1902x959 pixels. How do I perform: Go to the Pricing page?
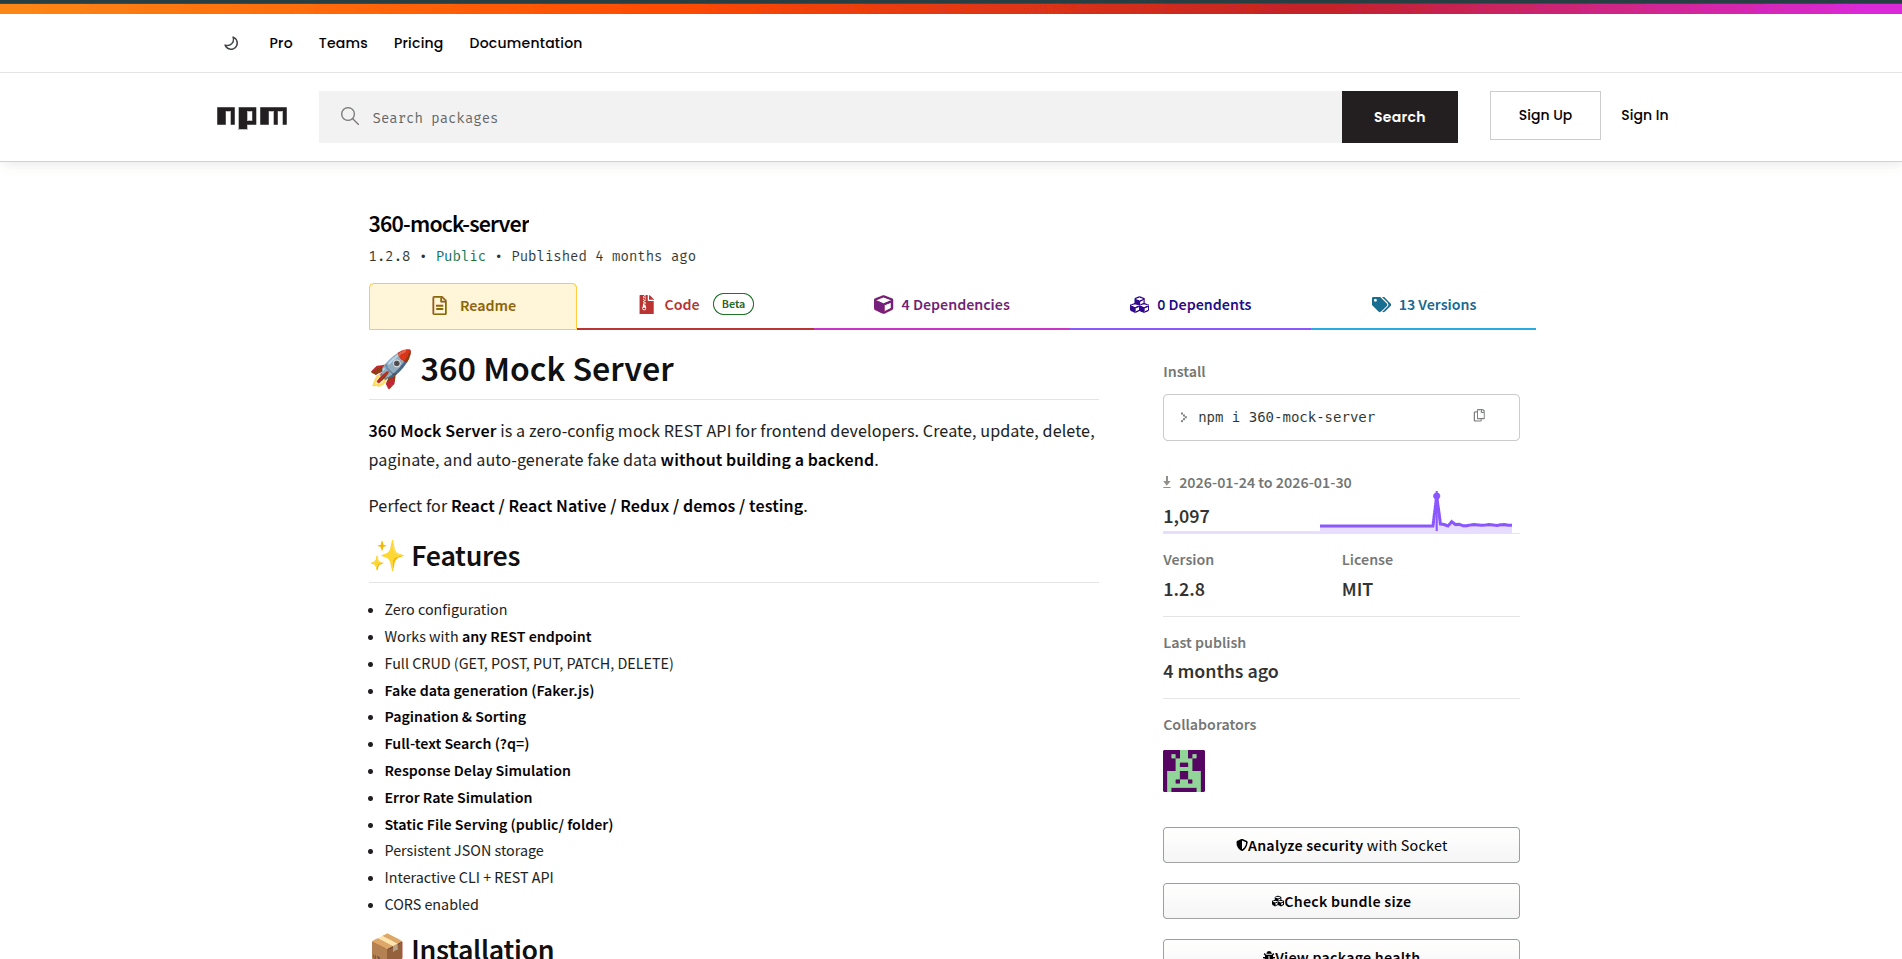(x=418, y=43)
